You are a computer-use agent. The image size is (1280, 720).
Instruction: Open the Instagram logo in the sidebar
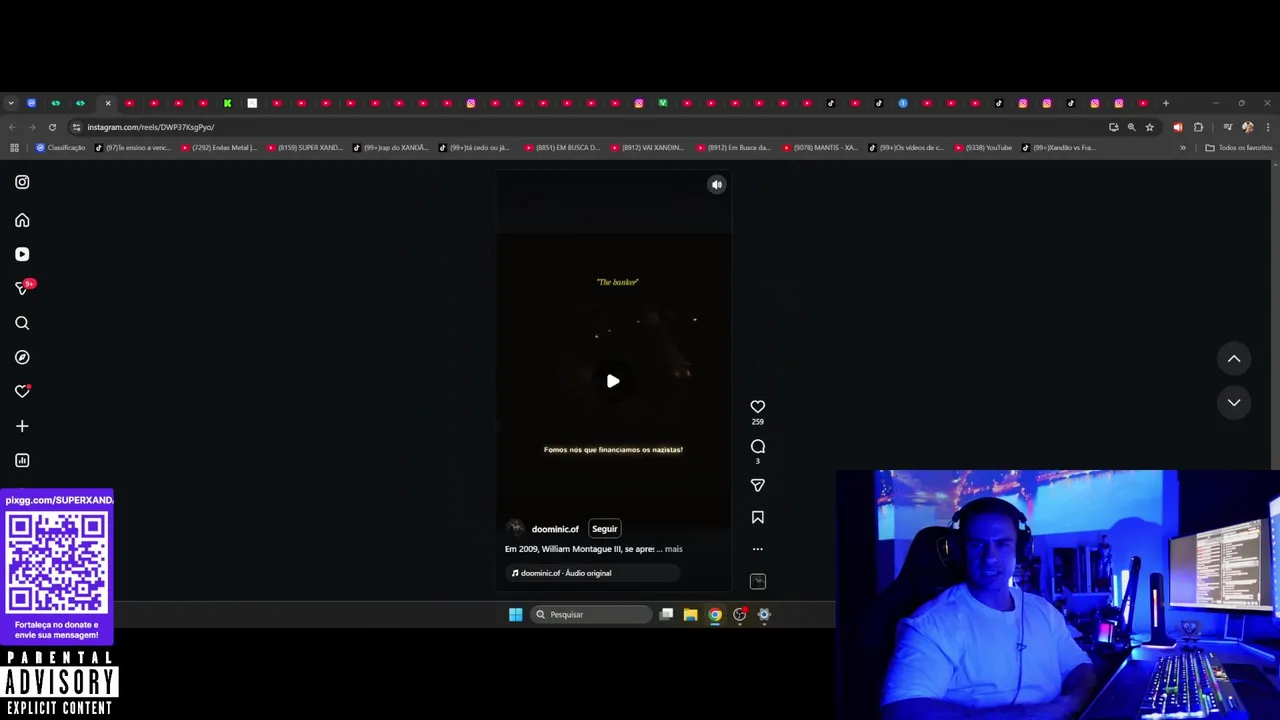tap(22, 182)
